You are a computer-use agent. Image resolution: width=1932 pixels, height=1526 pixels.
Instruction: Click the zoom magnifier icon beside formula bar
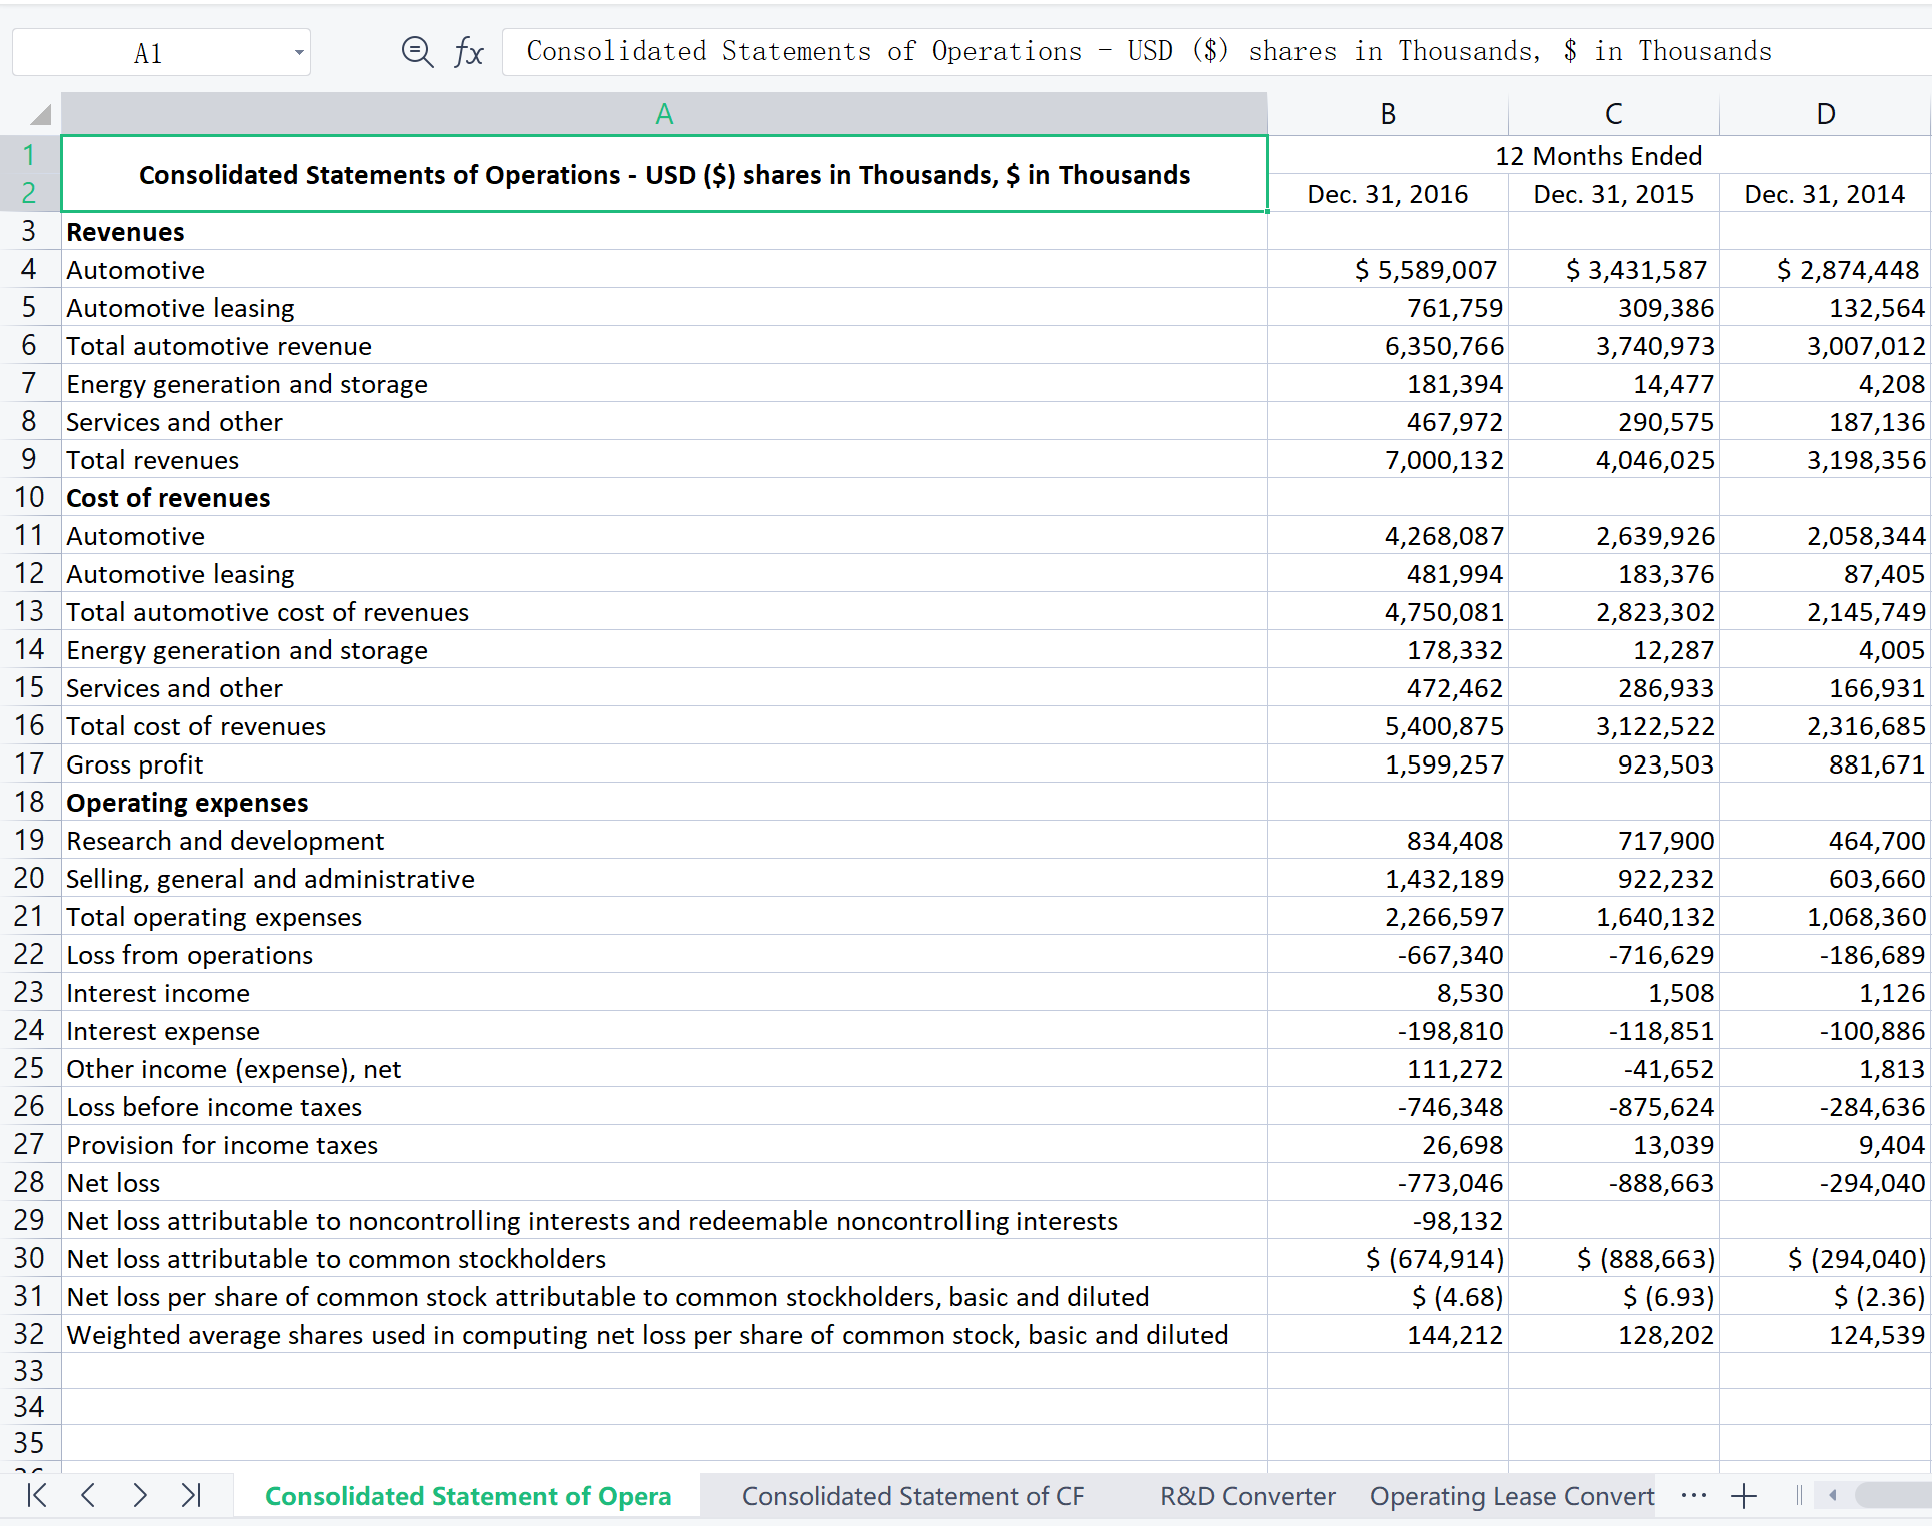pos(416,51)
